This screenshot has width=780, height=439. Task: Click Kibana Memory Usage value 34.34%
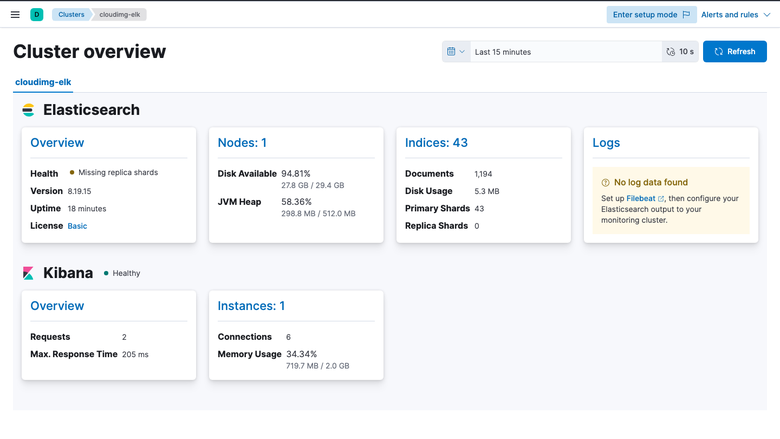click(x=301, y=354)
